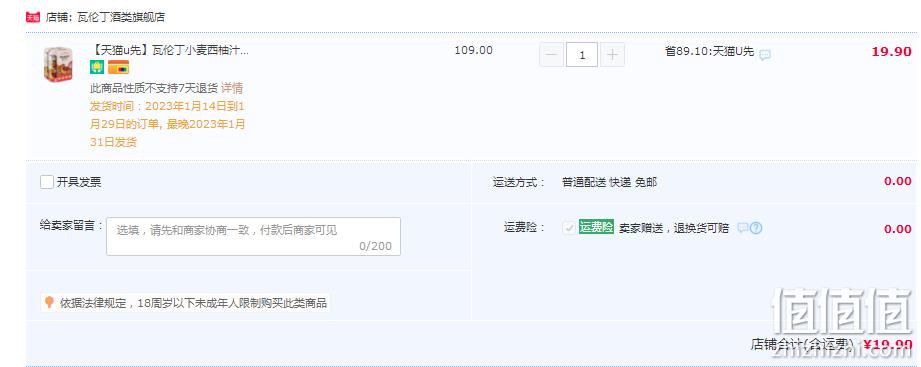The width and height of the screenshot is (921, 367).
Task: Select item subtotal 19.90
Action: click(891, 52)
